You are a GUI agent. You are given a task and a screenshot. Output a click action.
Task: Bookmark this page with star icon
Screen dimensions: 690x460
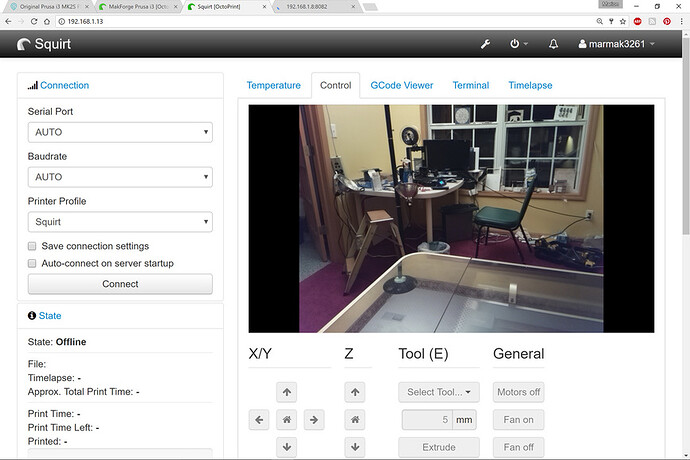[x=623, y=21]
